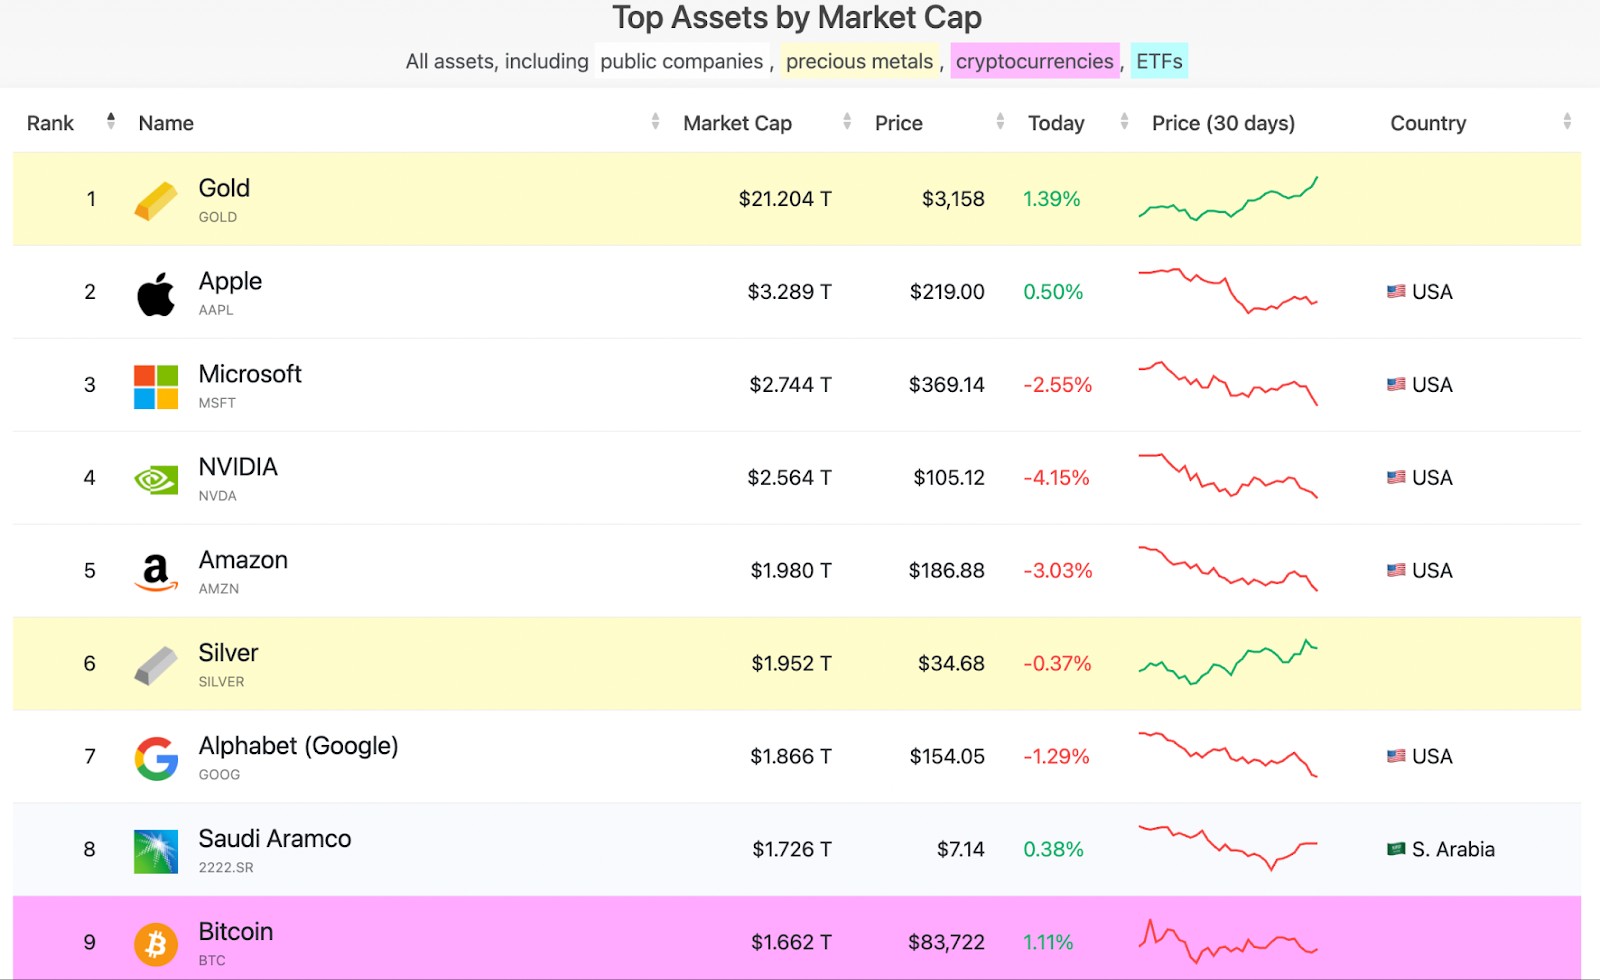Image resolution: width=1600 pixels, height=980 pixels.
Task: Click Gold's 30-day price chart
Action: click(x=1228, y=199)
